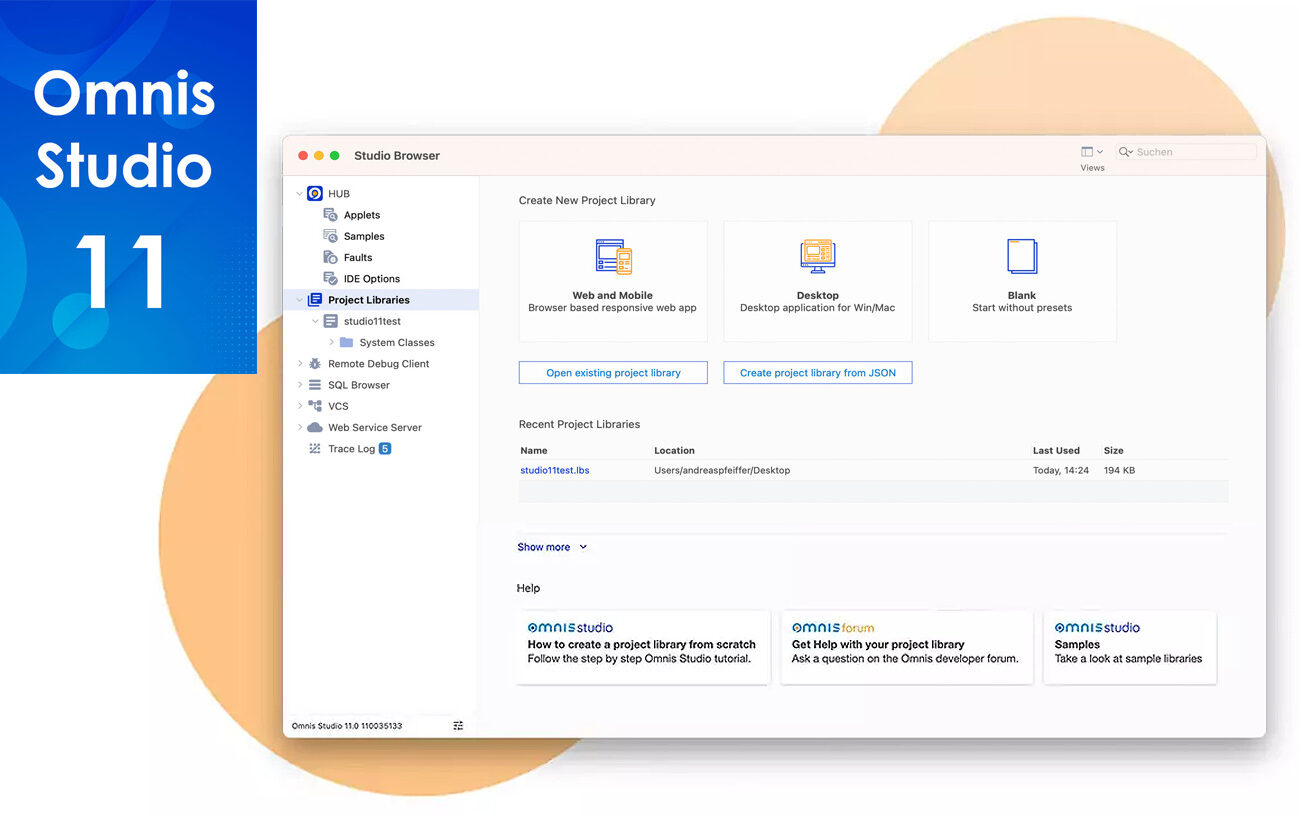Viewport: 1300px width, 818px height.
Task: Click the Views layout icon
Action: coord(1087,152)
